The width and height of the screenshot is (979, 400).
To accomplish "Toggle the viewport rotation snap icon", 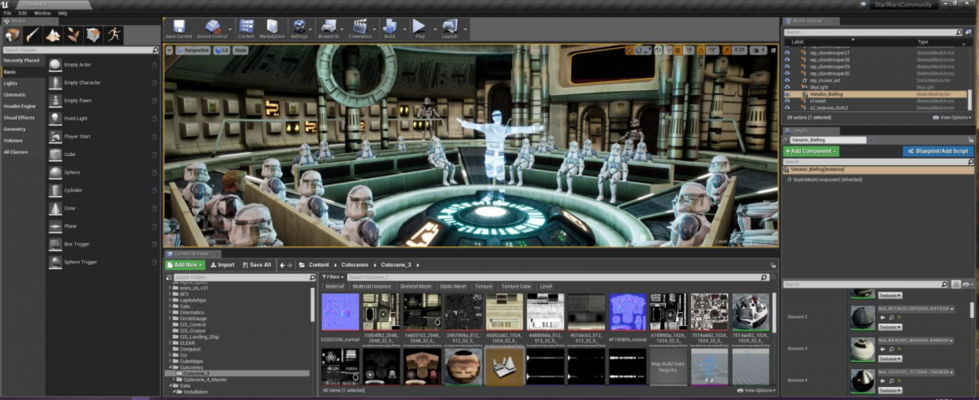I will tap(701, 51).
